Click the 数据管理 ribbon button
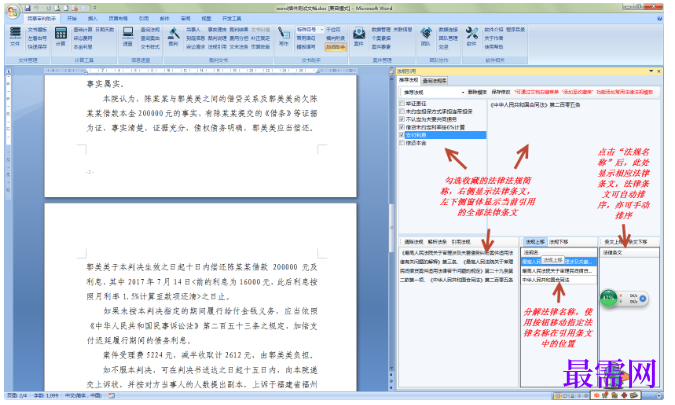This screenshot has width=675, height=405. [x=381, y=29]
